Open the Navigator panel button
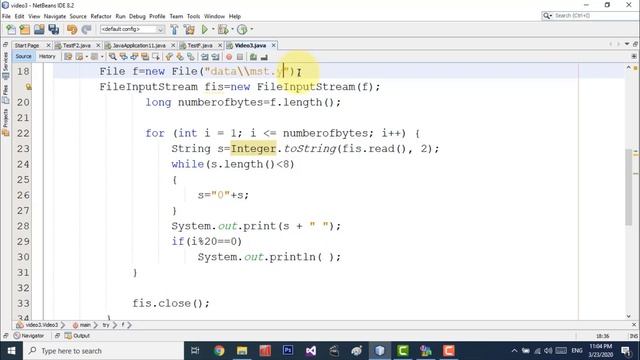The width and height of the screenshot is (640, 360). click(29, 336)
